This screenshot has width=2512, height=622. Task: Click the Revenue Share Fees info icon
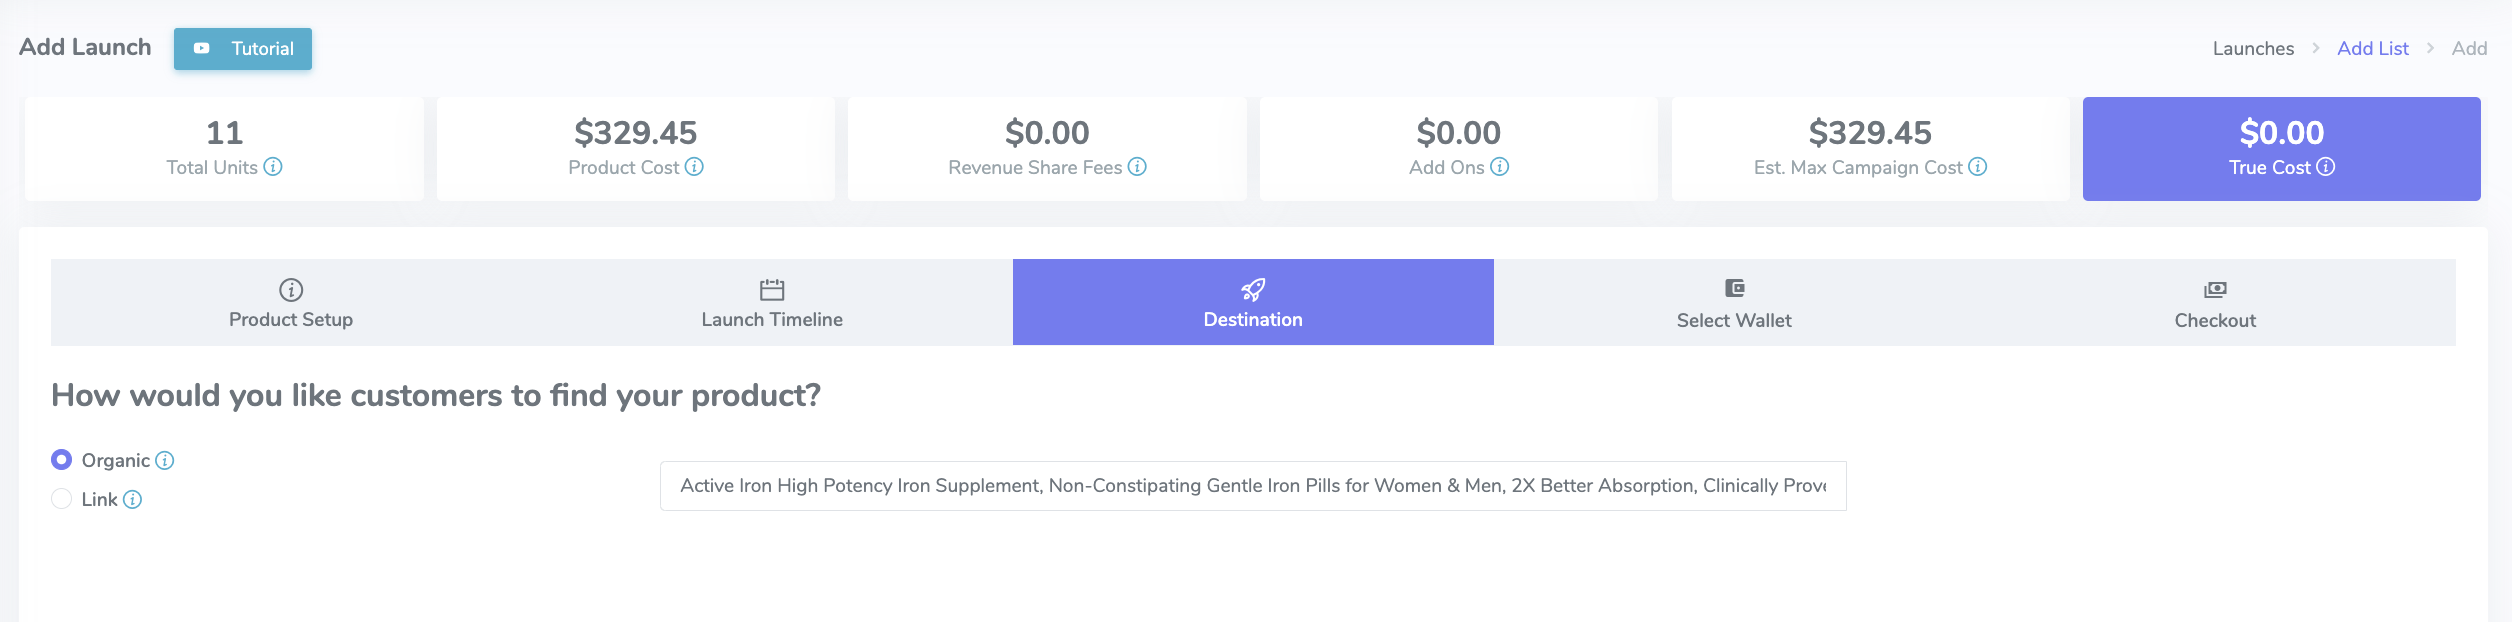[x=1137, y=167]
